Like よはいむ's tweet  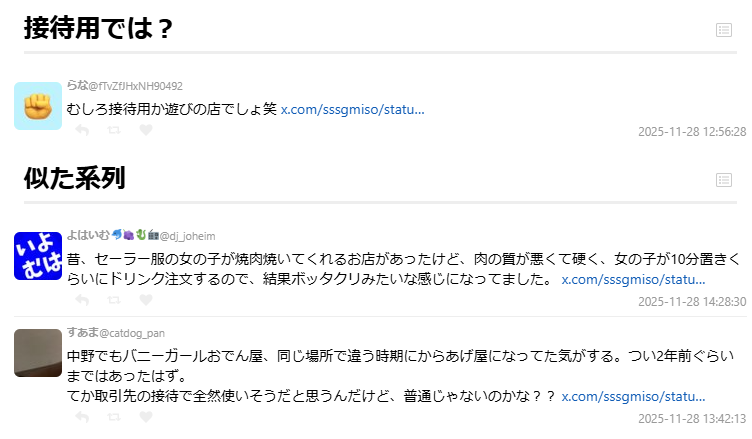tap(145, 299)
